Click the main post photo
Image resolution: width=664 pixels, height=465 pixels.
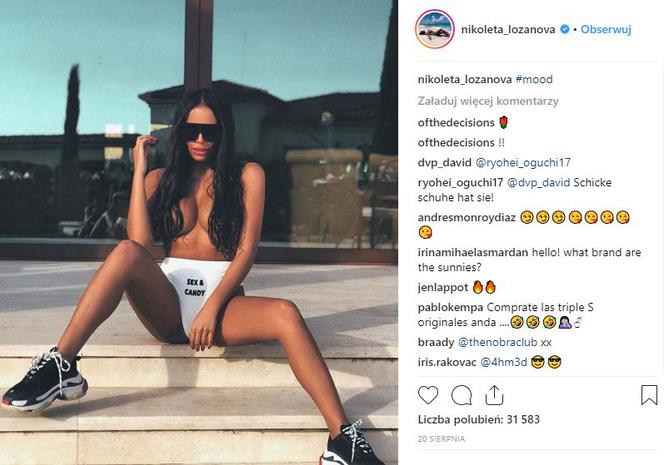tap(199, 232)
